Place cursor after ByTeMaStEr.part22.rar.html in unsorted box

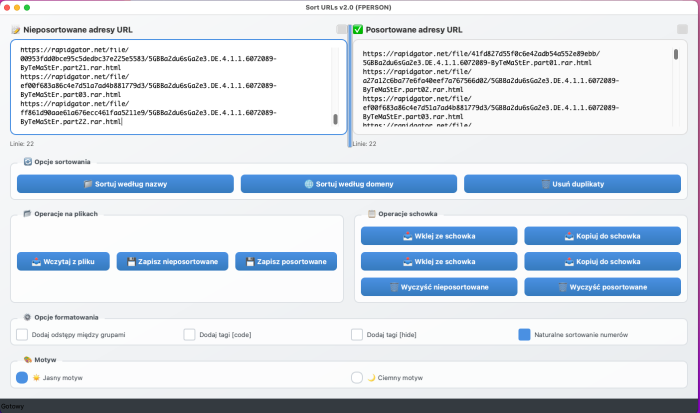(122, 121)
